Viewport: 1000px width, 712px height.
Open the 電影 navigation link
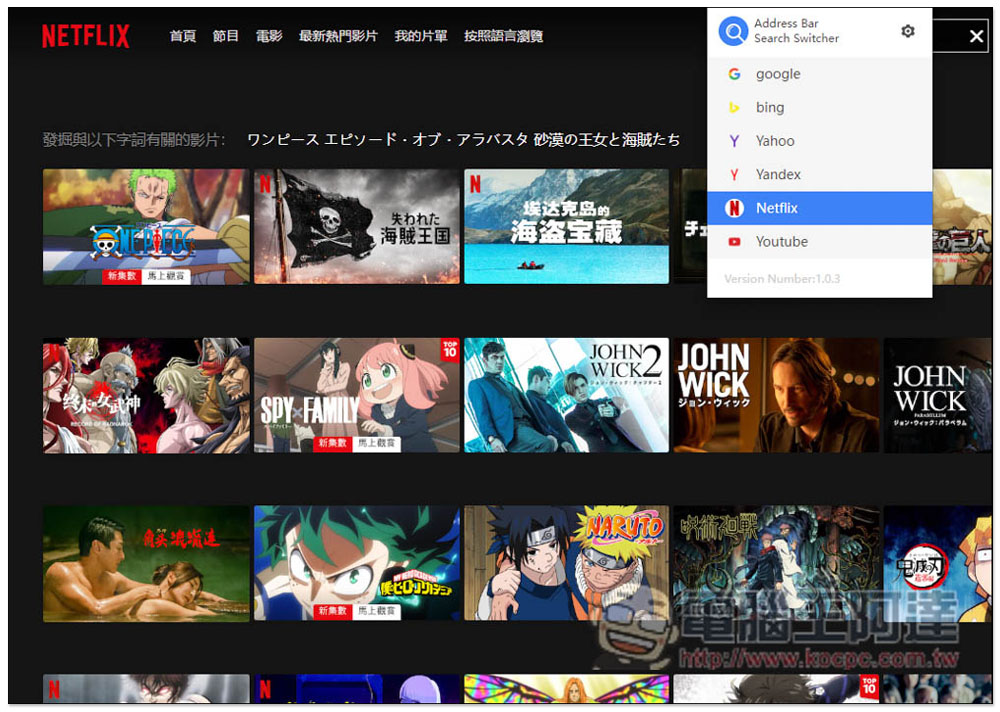pyautogui.click(x=269, y=36)
